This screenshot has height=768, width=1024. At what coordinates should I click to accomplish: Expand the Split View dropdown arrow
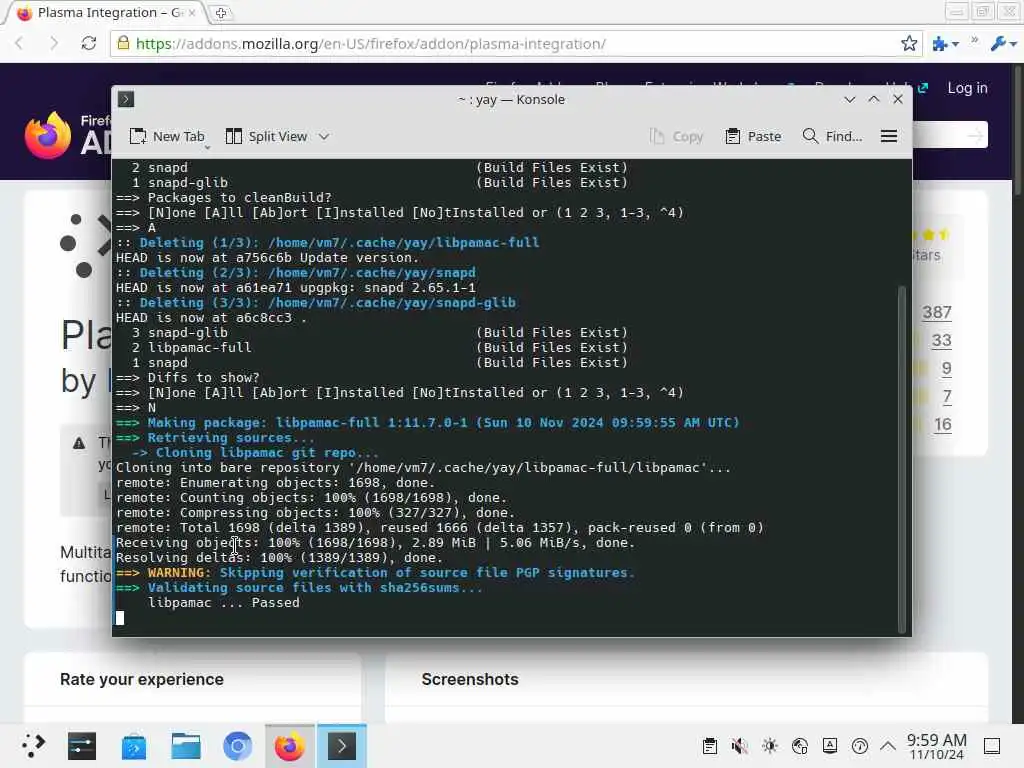point(324,136)
